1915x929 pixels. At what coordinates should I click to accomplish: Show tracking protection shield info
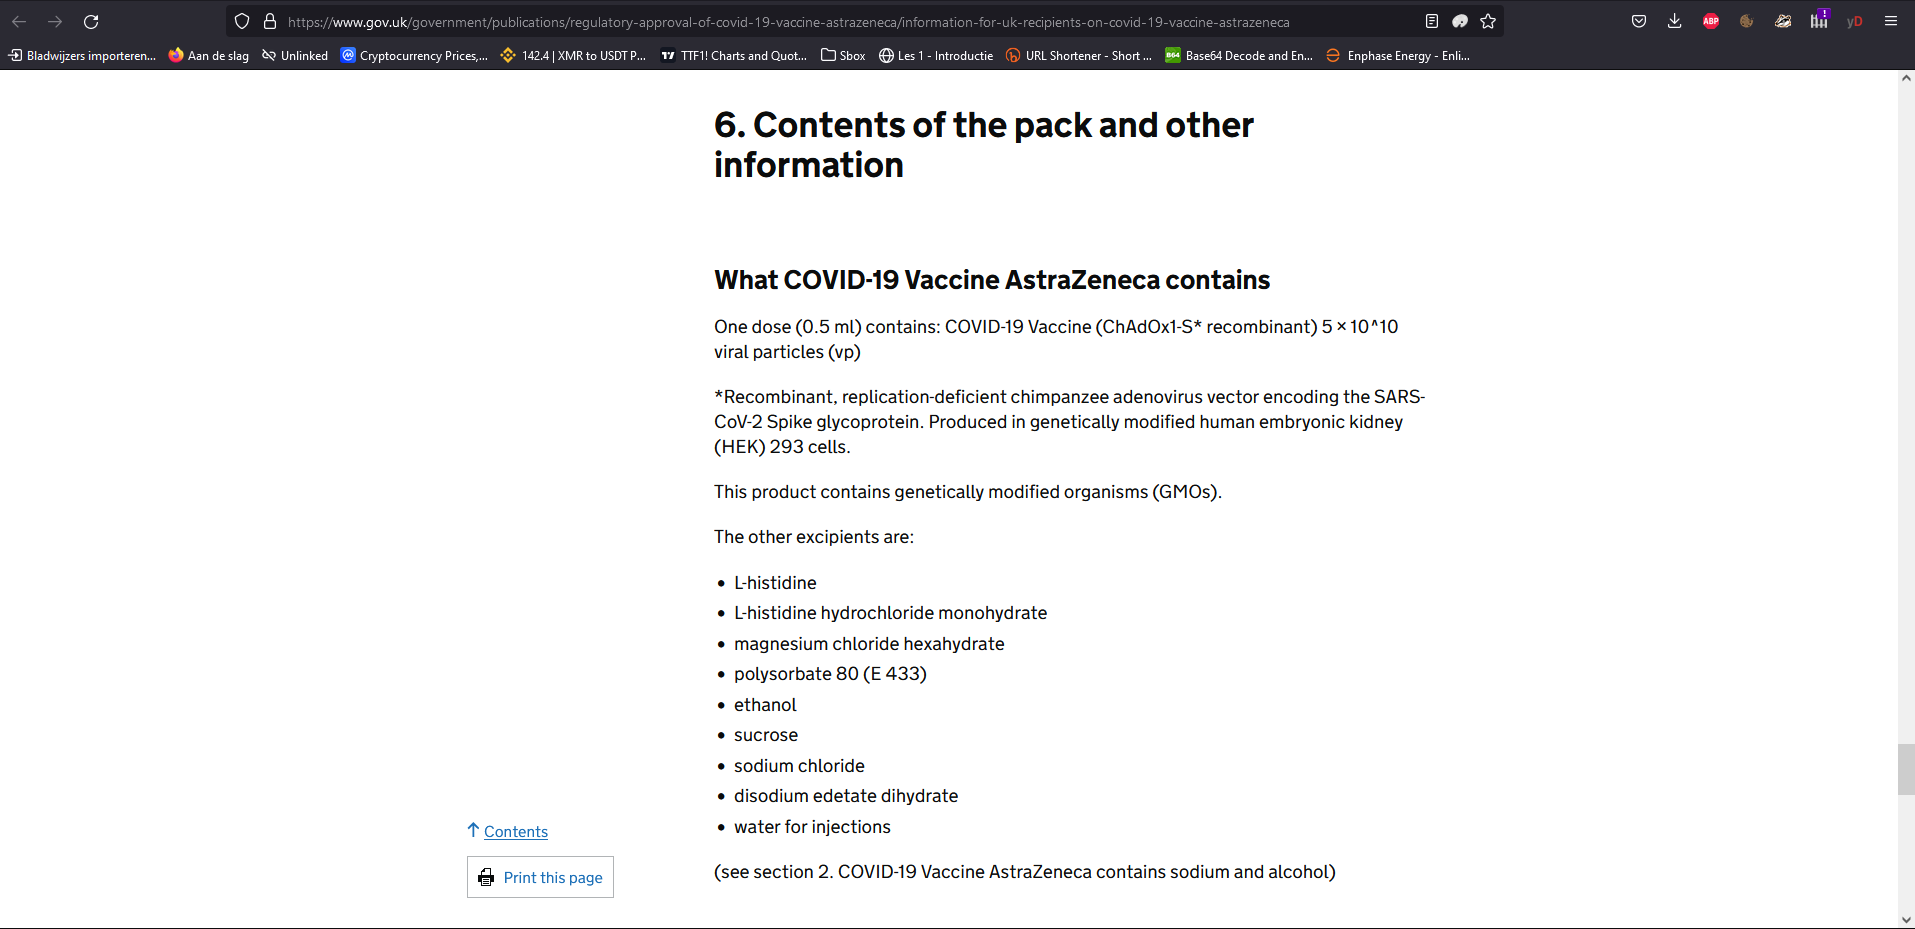pyautogui.click(x=242, y=21)
